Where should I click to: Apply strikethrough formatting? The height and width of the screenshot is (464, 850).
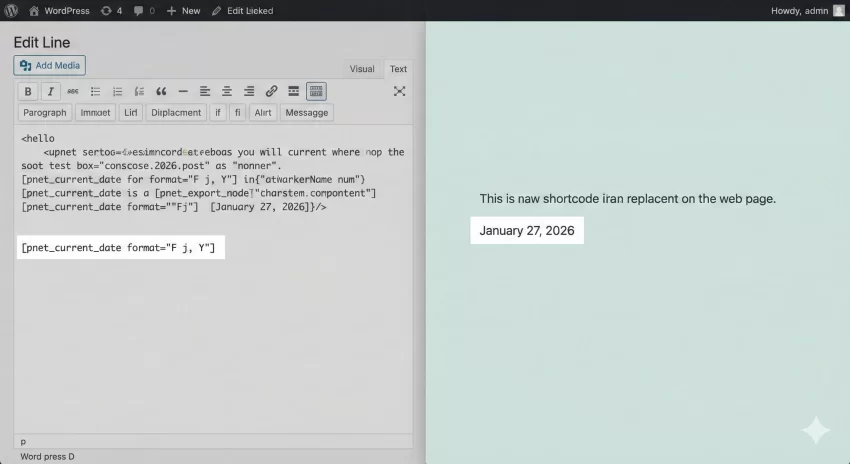[73, 92]
